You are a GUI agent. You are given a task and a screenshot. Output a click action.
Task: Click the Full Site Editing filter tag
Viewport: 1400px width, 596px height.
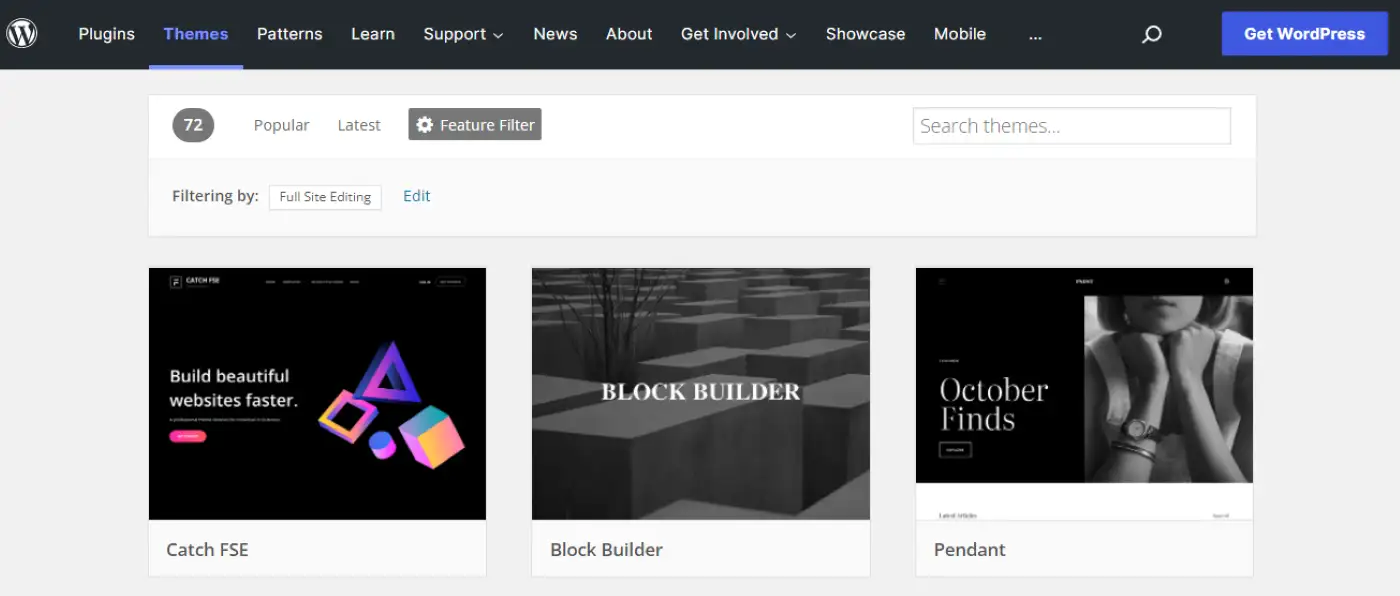(325, 197)
